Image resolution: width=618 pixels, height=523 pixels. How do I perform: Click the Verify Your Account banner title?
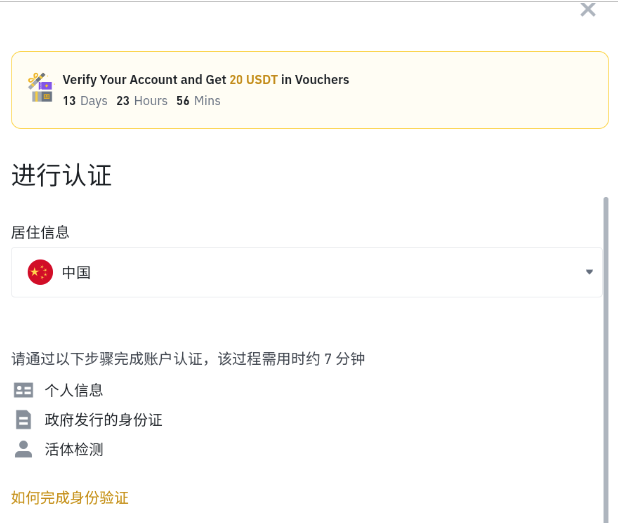tap(144, 79)
